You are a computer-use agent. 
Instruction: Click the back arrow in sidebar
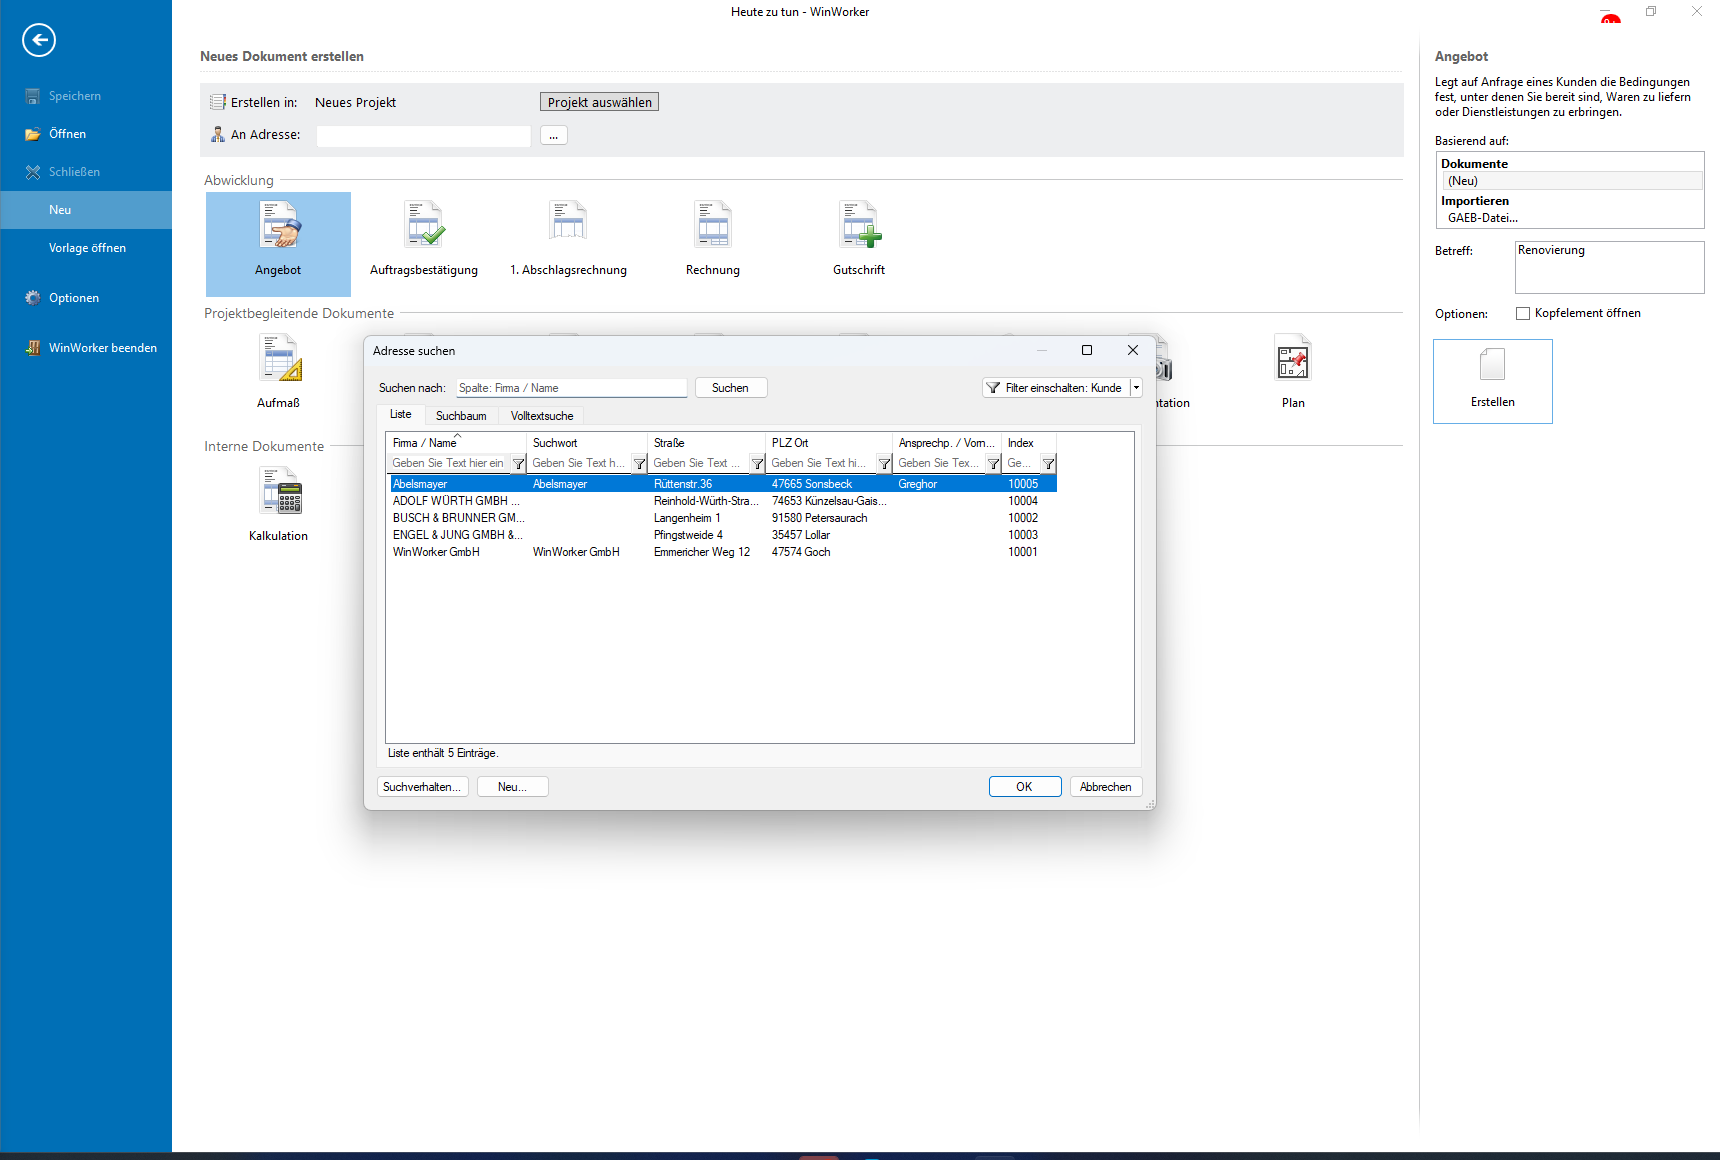[39, 40]
